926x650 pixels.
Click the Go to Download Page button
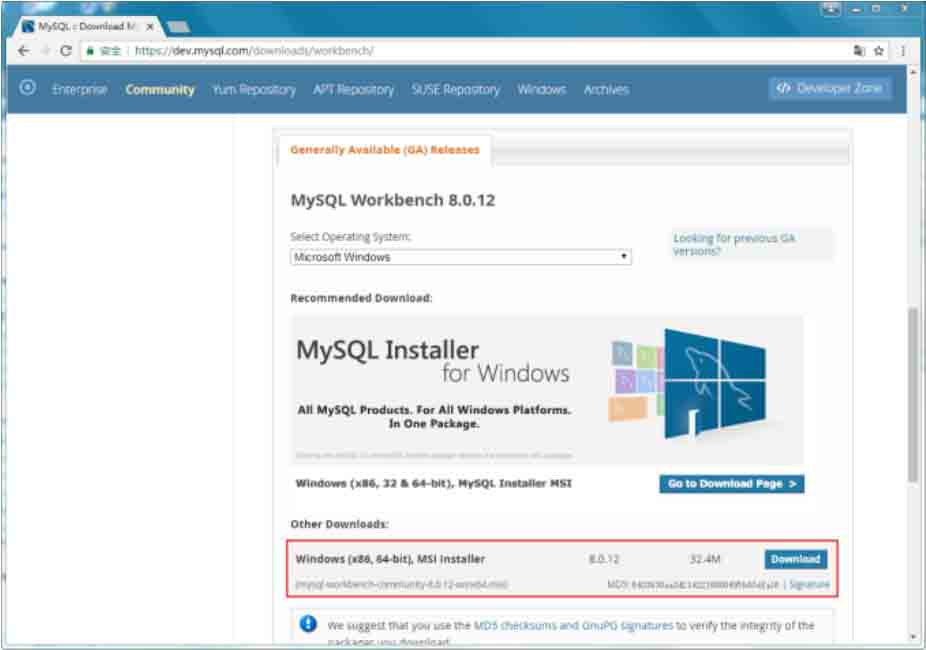tap(732, 484)
